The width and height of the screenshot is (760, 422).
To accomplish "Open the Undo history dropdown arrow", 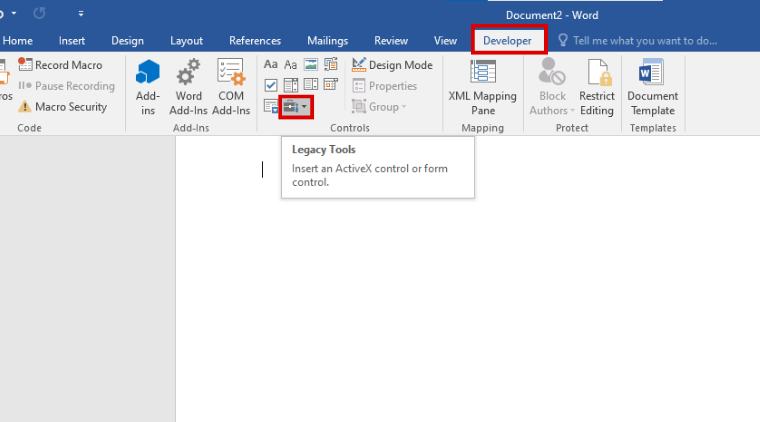I will (14, 14).
